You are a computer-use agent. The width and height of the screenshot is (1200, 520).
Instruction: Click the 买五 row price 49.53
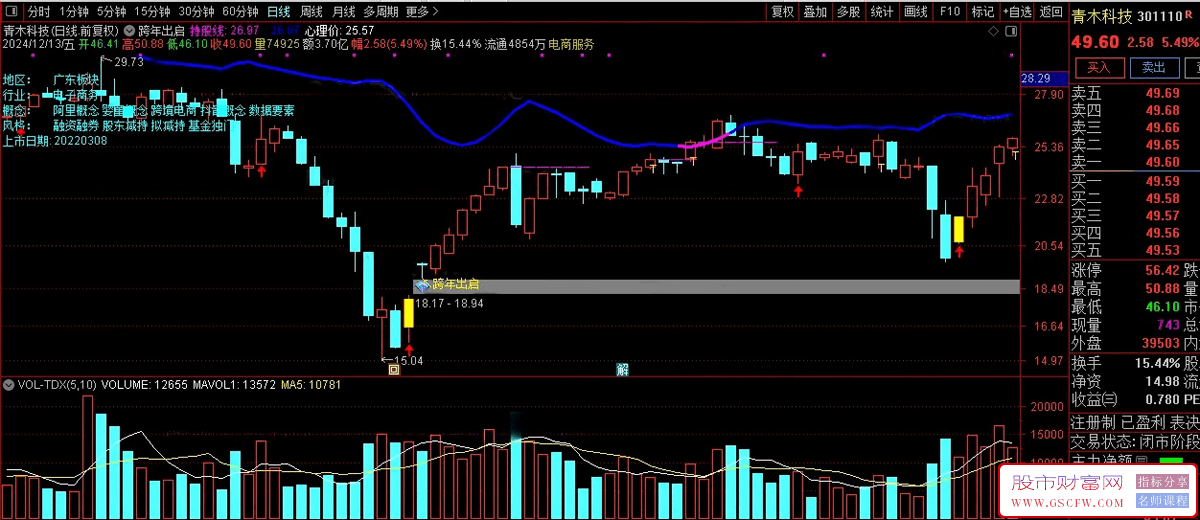tap(1163, 250)
